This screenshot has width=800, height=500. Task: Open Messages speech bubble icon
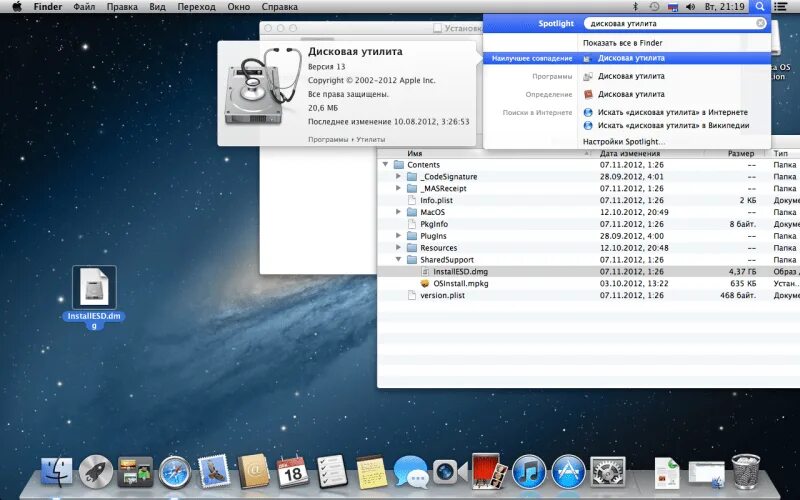coord(411,472)
